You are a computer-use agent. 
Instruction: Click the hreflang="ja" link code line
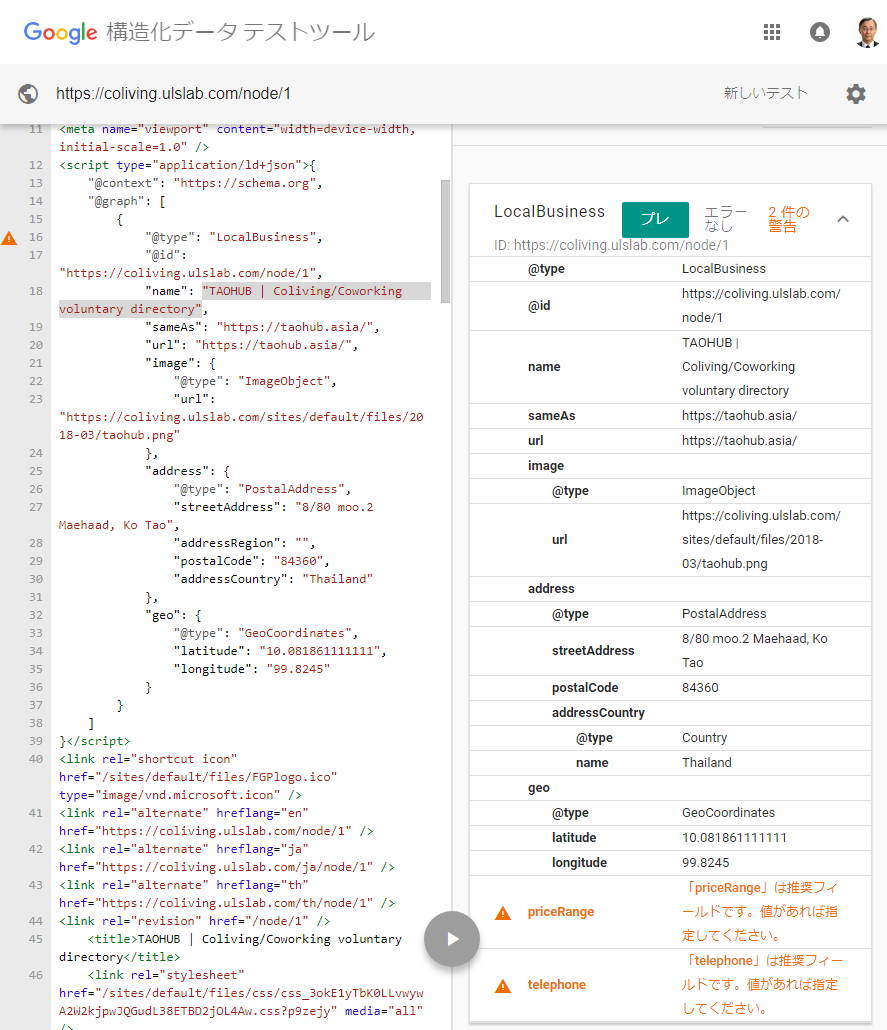pos(227,858)
